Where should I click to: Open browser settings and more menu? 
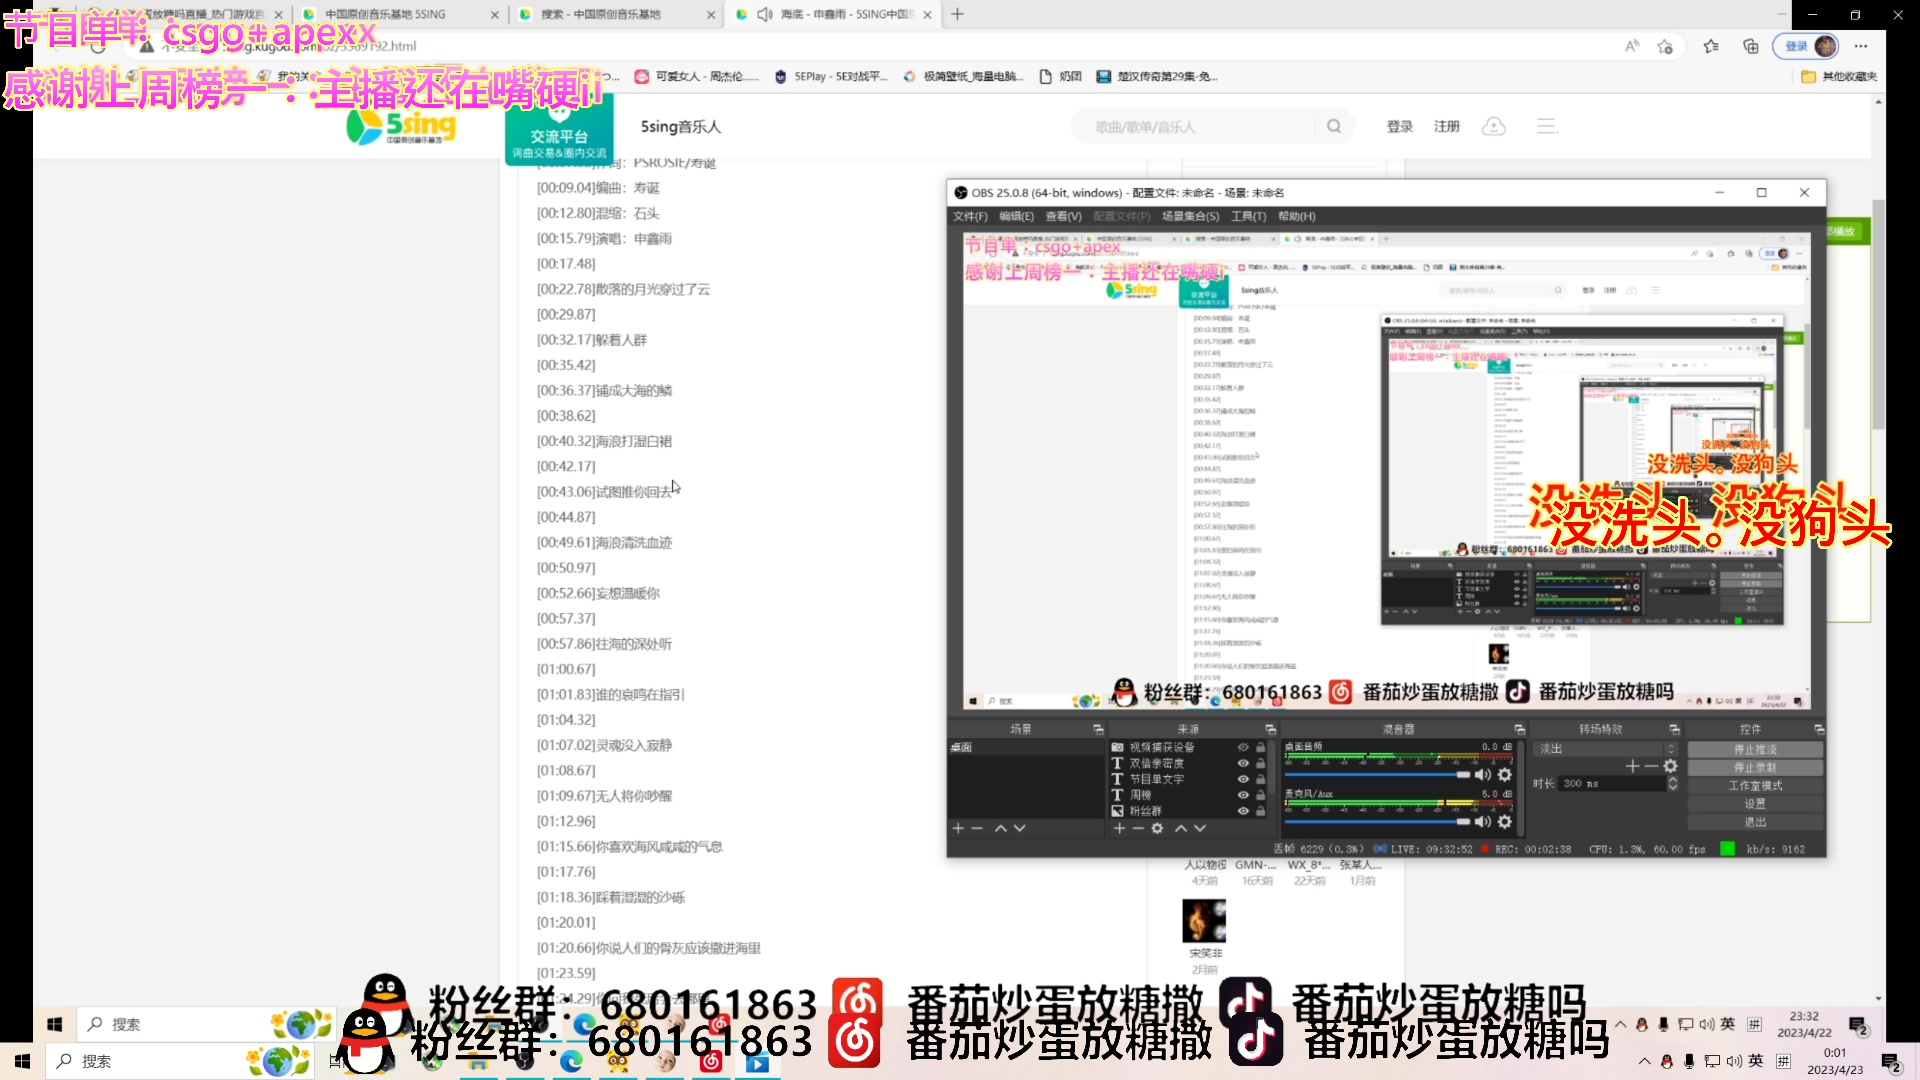coord(1861,46)
